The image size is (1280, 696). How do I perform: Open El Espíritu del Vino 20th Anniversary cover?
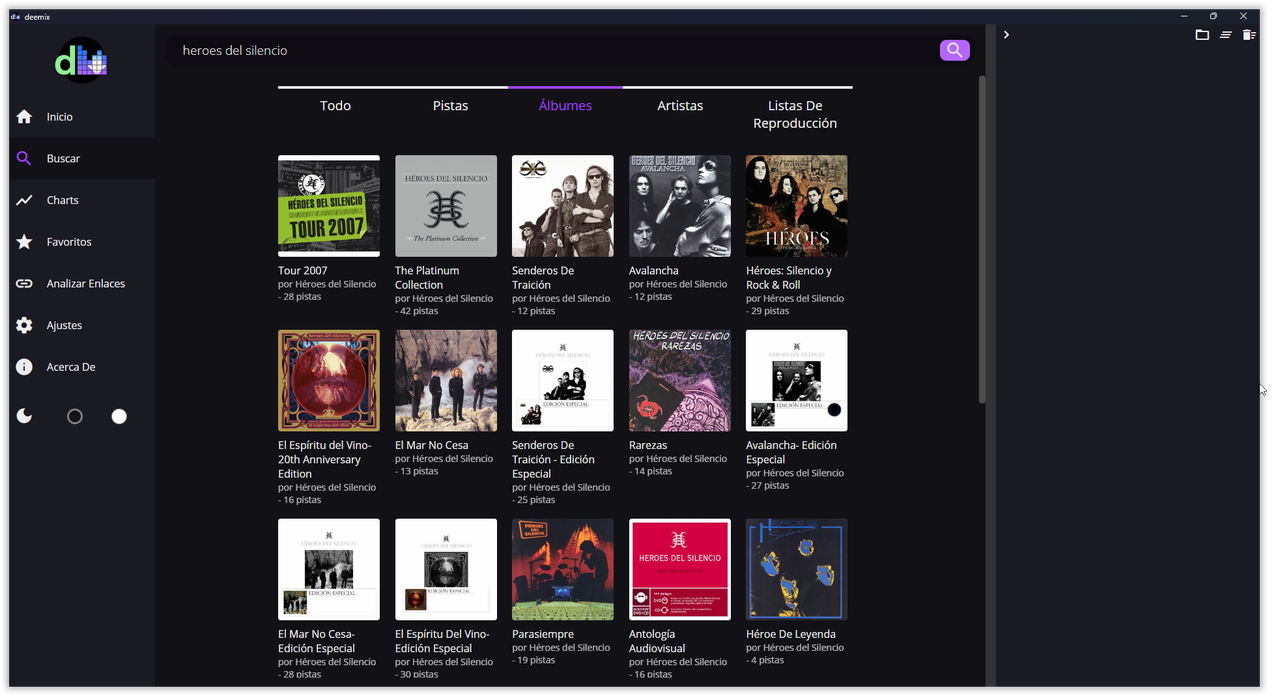coord(329,381)
